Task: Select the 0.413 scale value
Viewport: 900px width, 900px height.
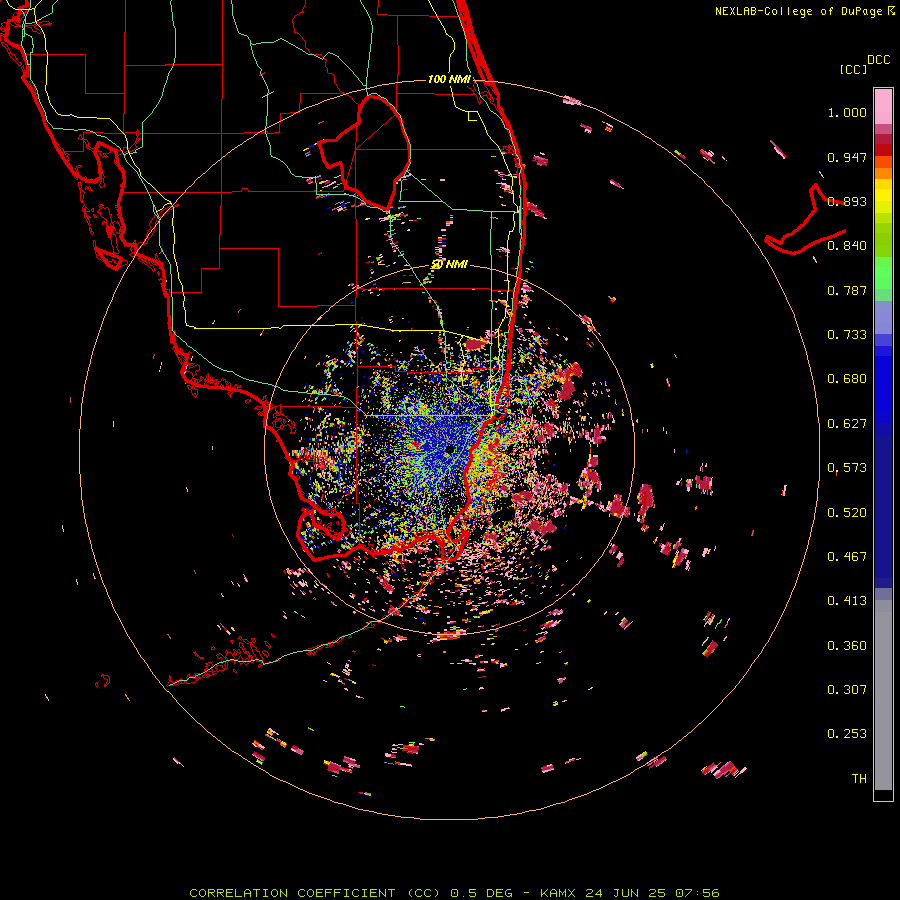Action: click(x=847, y=601)
